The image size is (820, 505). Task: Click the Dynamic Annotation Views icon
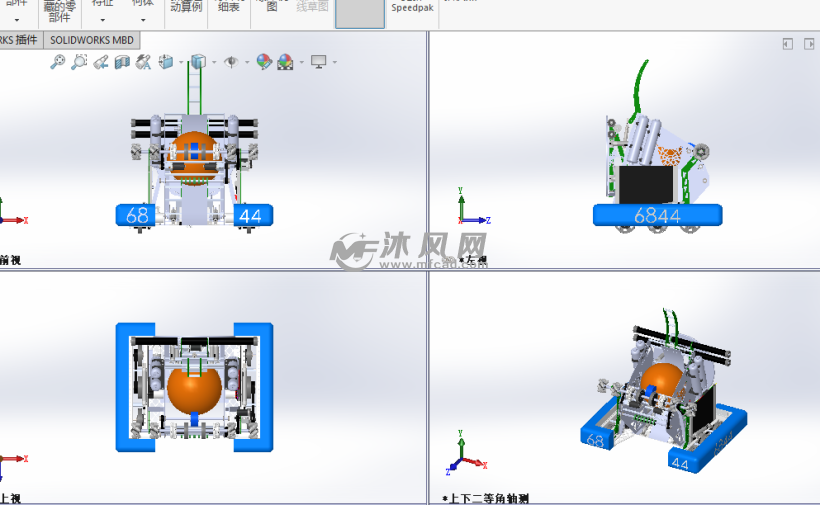pyautogui.click(x=143, y=62)
